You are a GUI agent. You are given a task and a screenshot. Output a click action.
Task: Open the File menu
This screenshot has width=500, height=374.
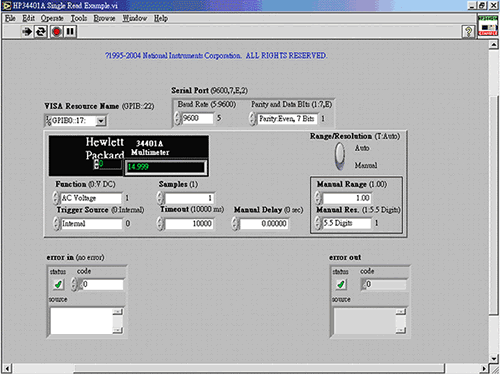(x=10, y=18)
